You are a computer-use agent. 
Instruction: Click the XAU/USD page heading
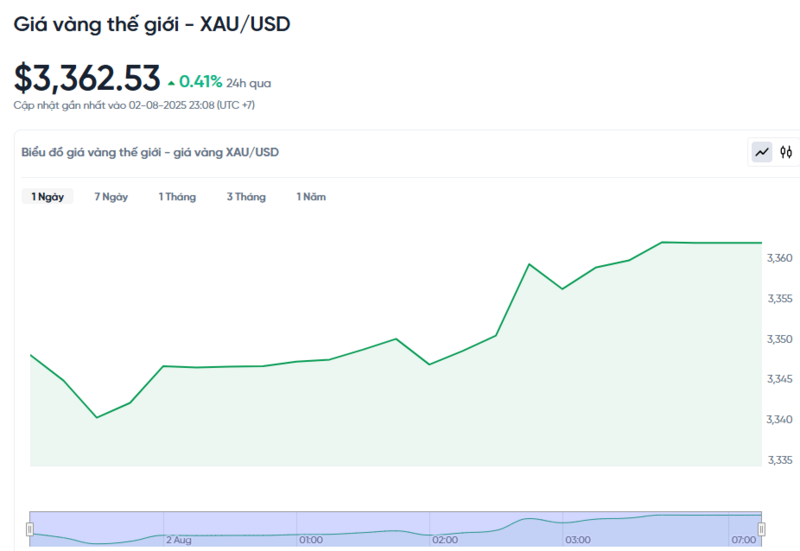[x=152, y=24]
